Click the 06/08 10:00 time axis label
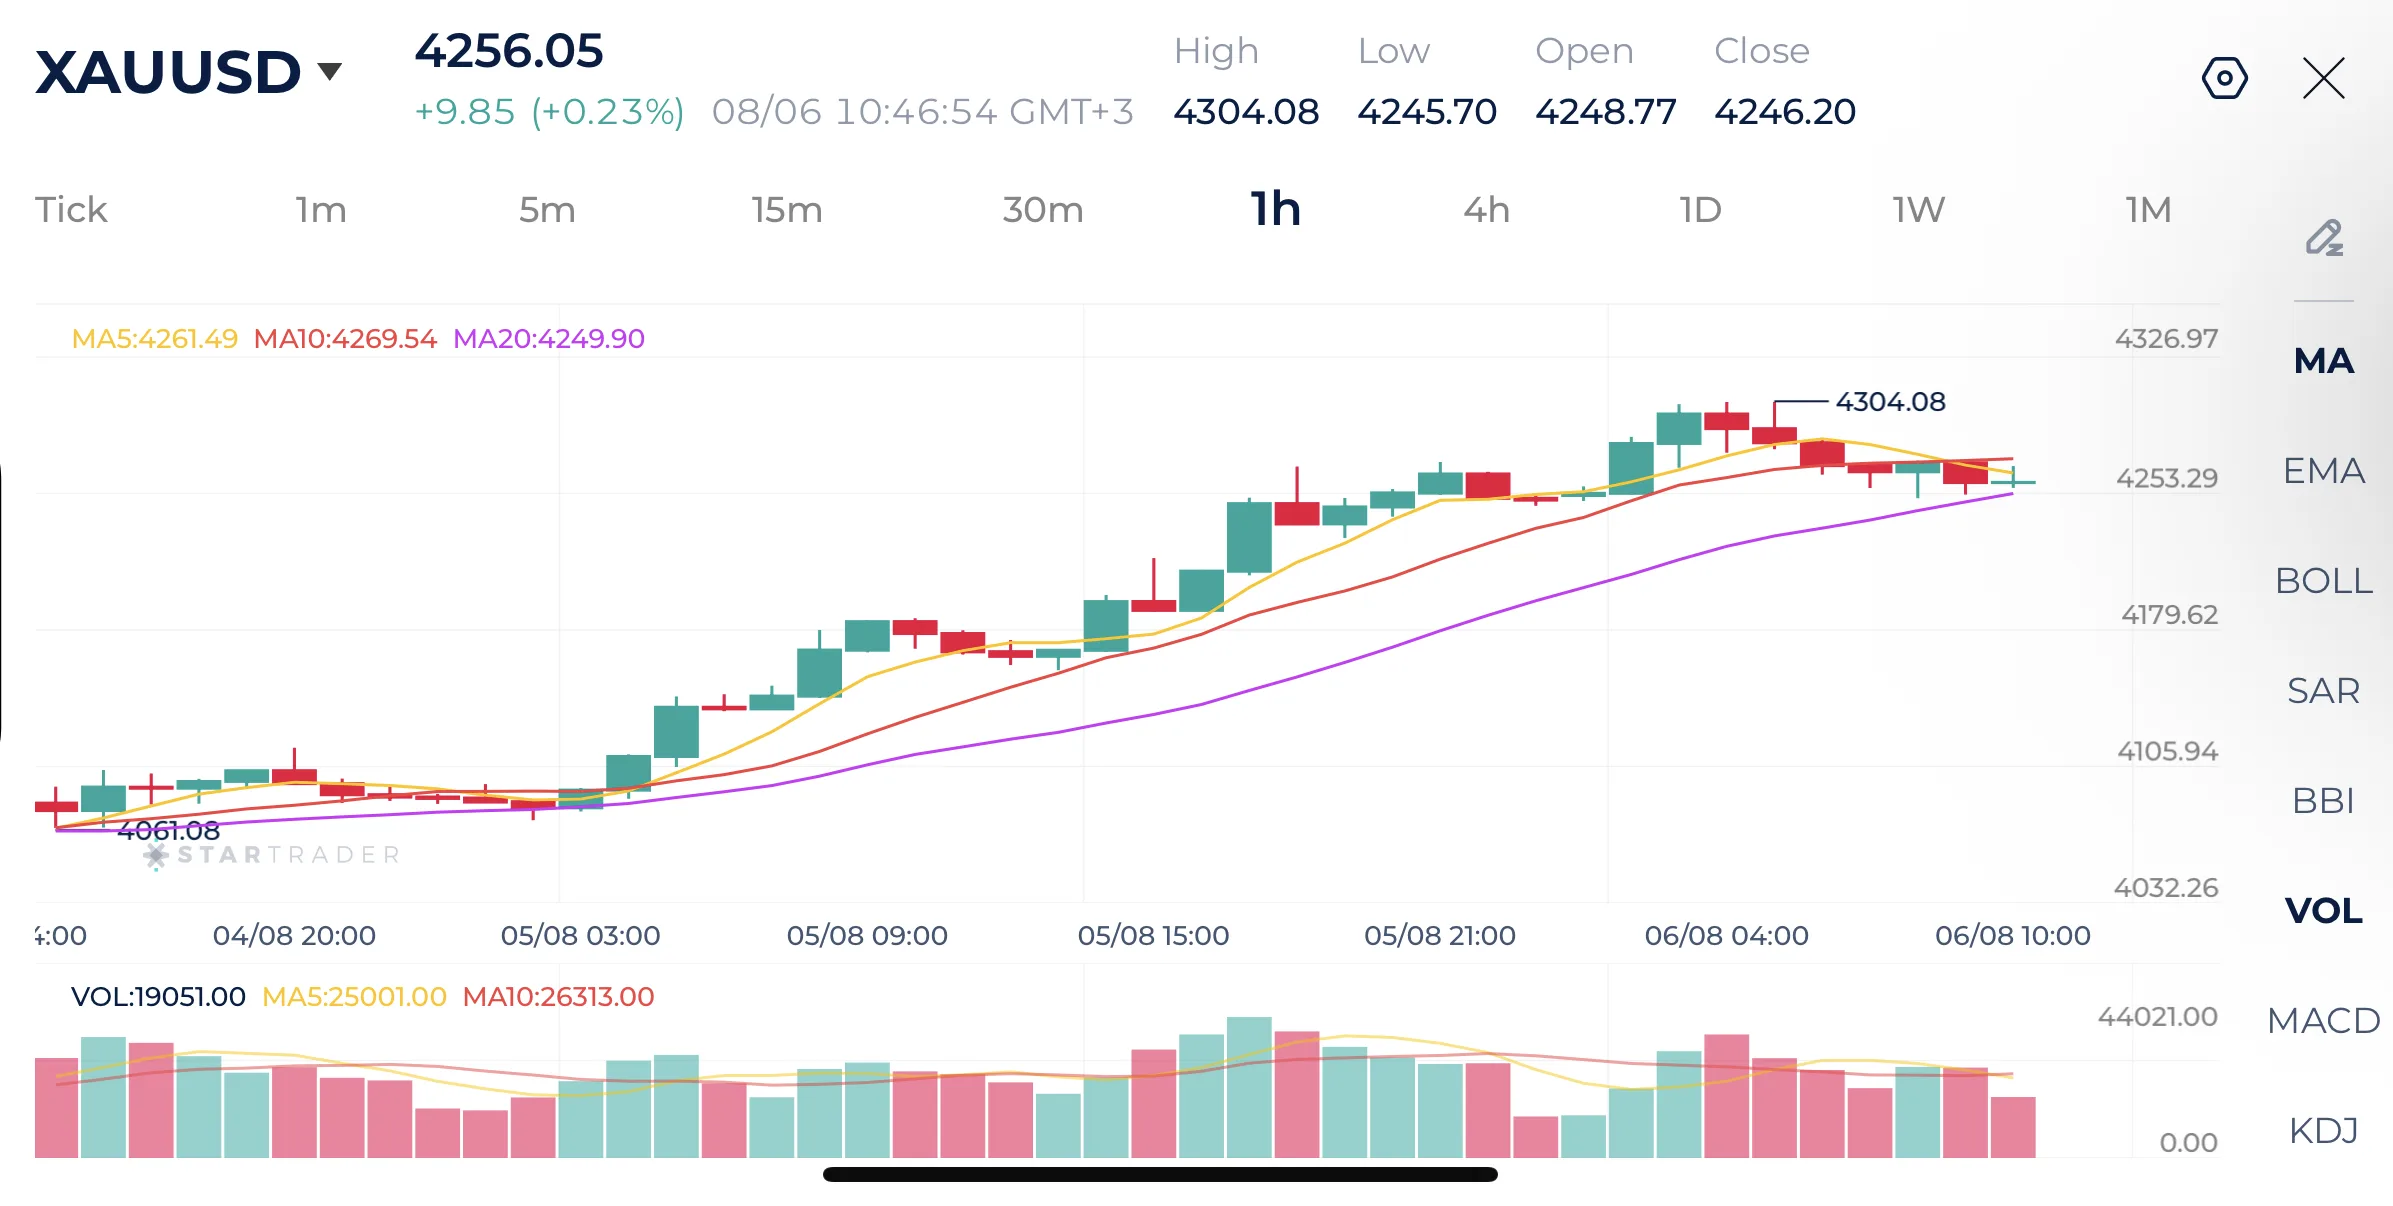The width and height of the screenshot is (2393, 1206). point(2012,936)
